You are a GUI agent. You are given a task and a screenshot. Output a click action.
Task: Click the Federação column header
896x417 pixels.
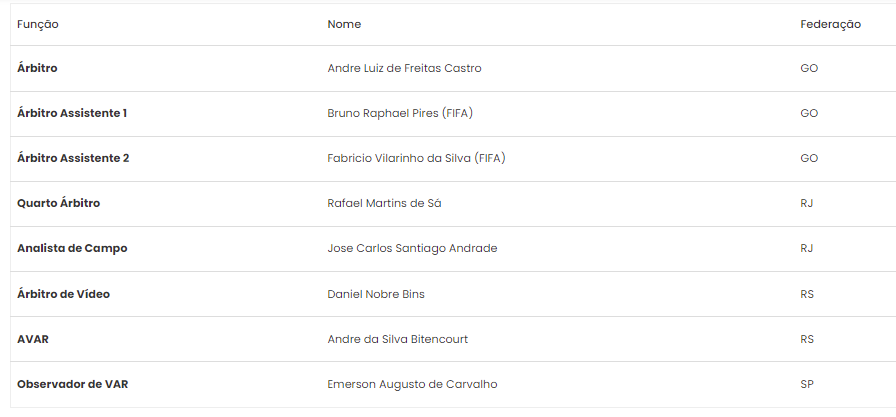click(830, 25)
